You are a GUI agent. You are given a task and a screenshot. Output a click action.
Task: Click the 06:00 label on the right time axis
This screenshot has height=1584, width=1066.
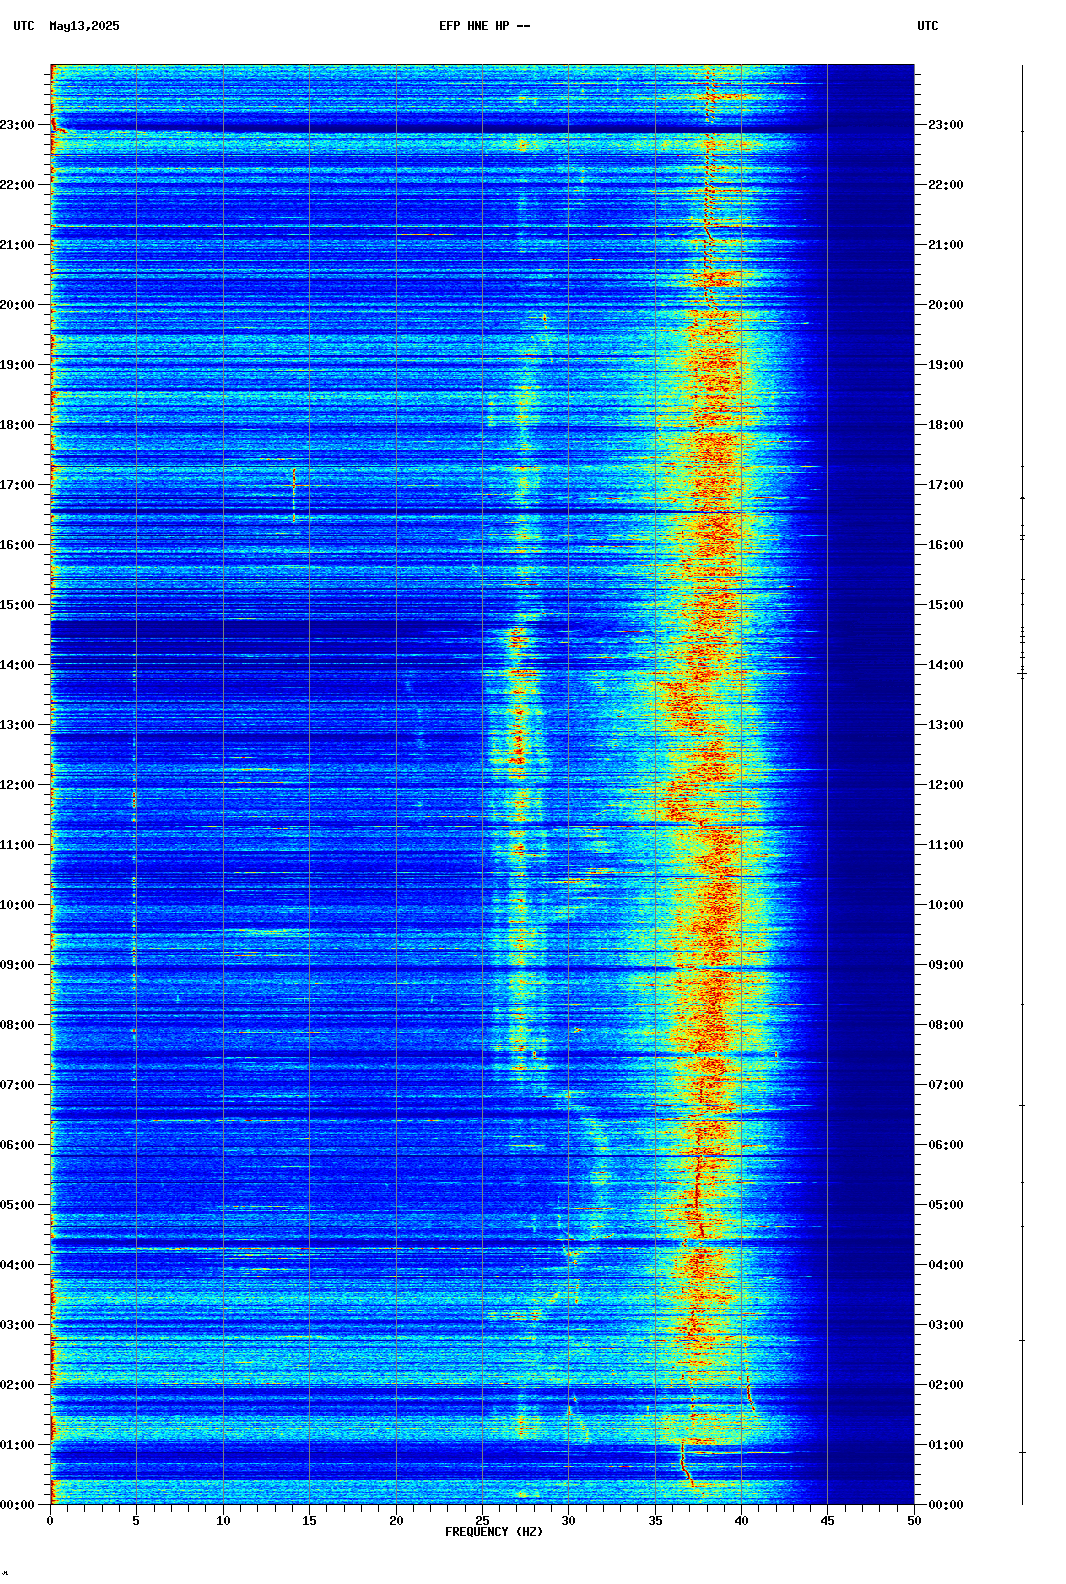946,1145
